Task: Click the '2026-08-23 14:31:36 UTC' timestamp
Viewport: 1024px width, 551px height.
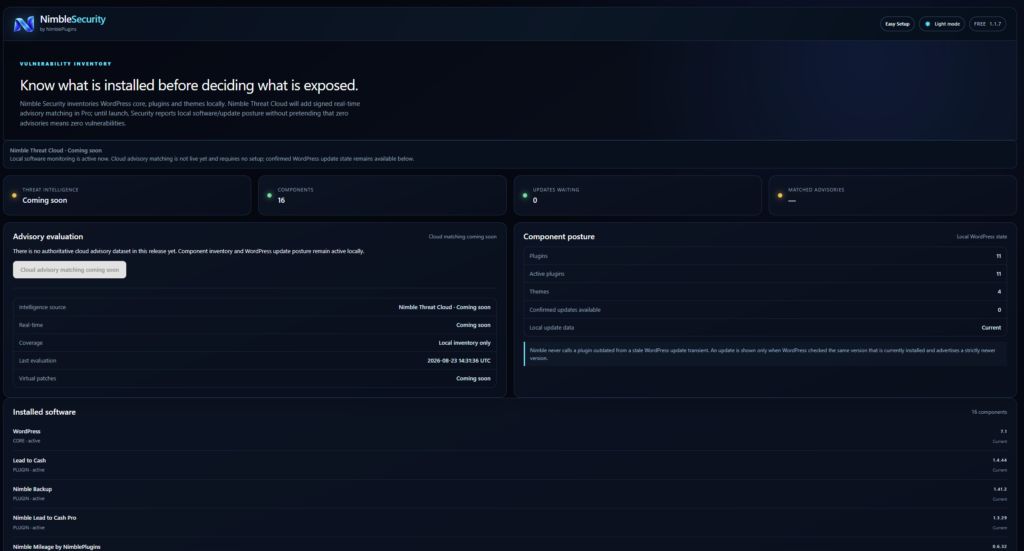Action: coord(459,360)
